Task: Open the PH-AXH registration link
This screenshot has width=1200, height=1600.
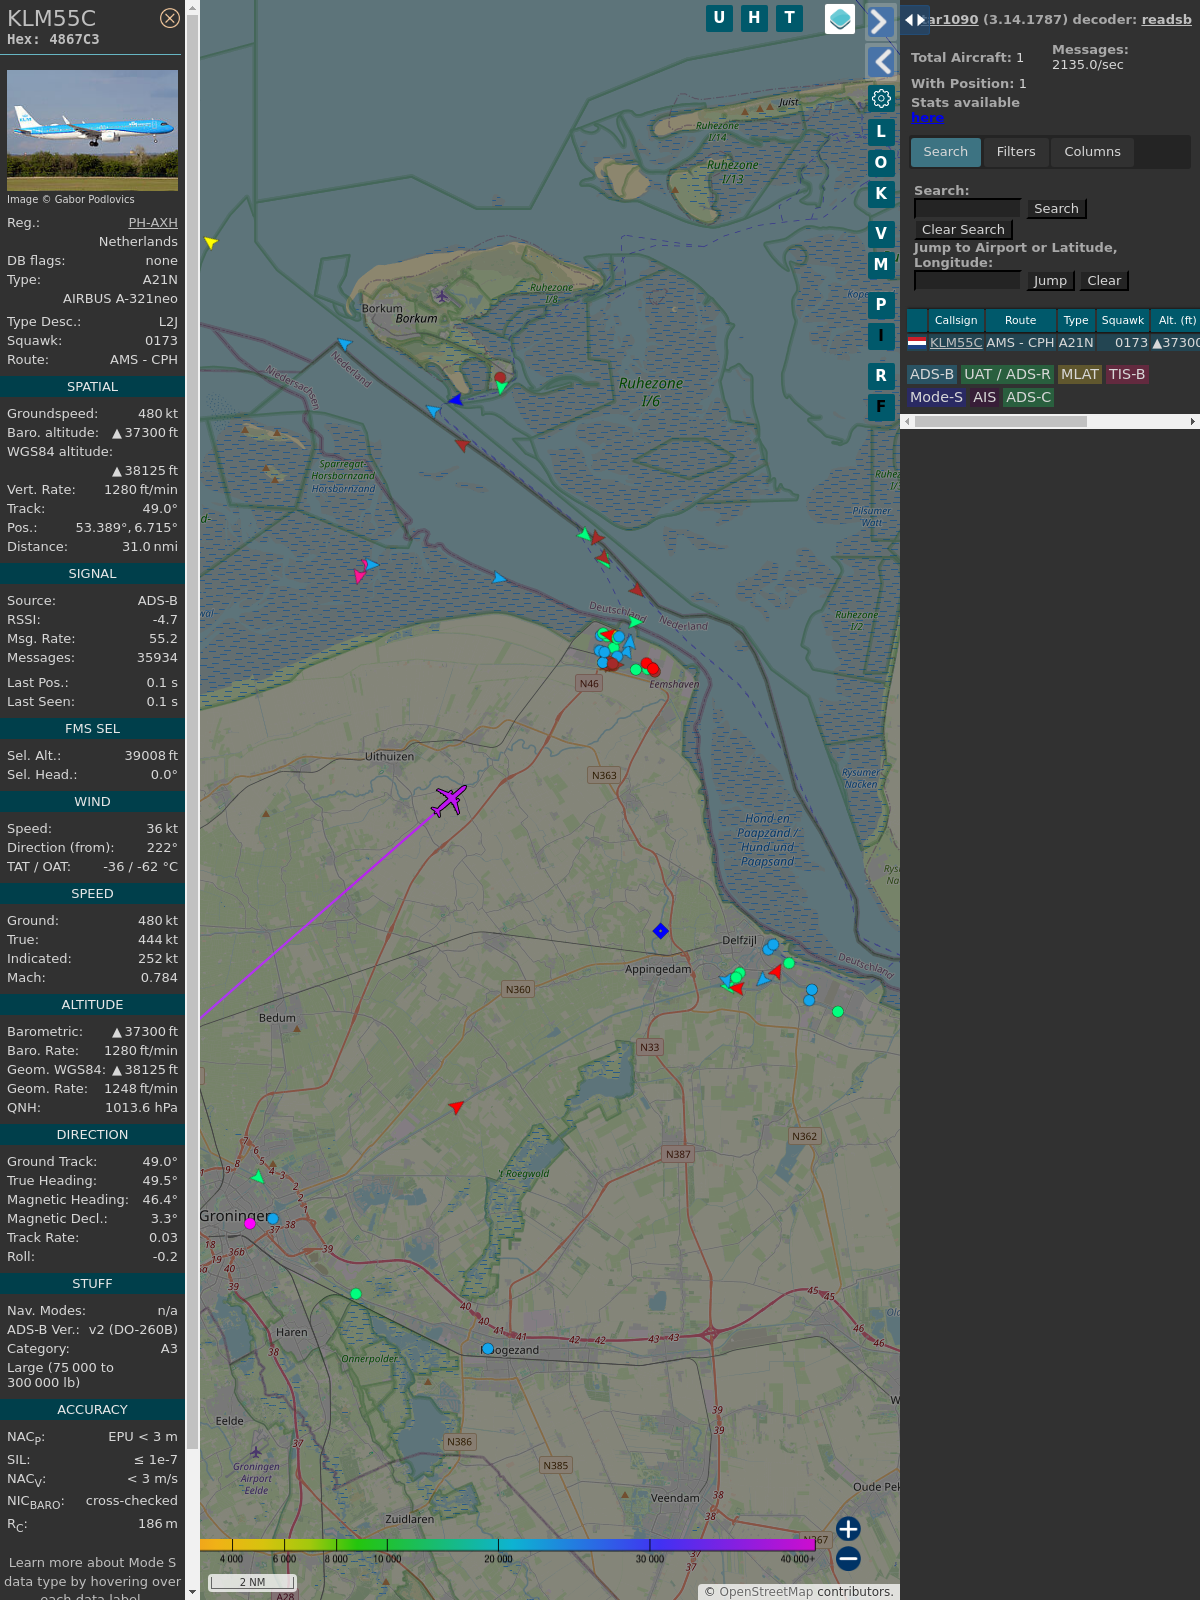Action: 153,223
